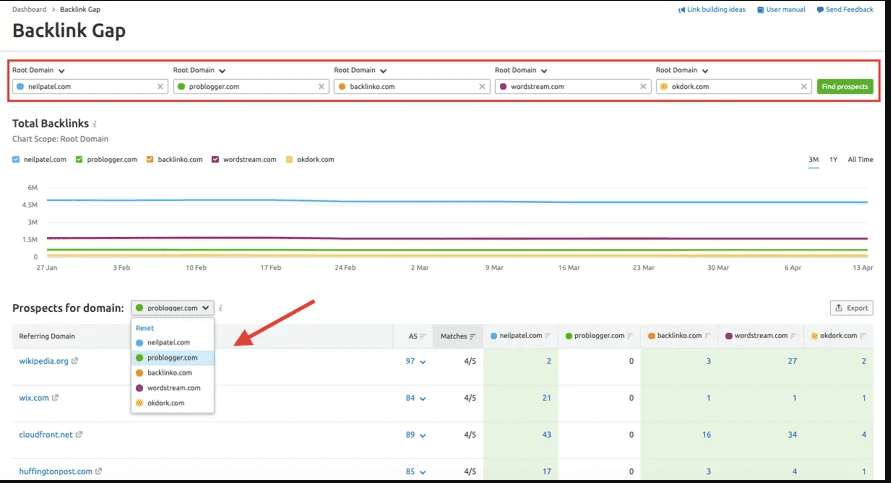
Task: Select wordstream.com in prospects dropdown list
Action: (173, 388)
